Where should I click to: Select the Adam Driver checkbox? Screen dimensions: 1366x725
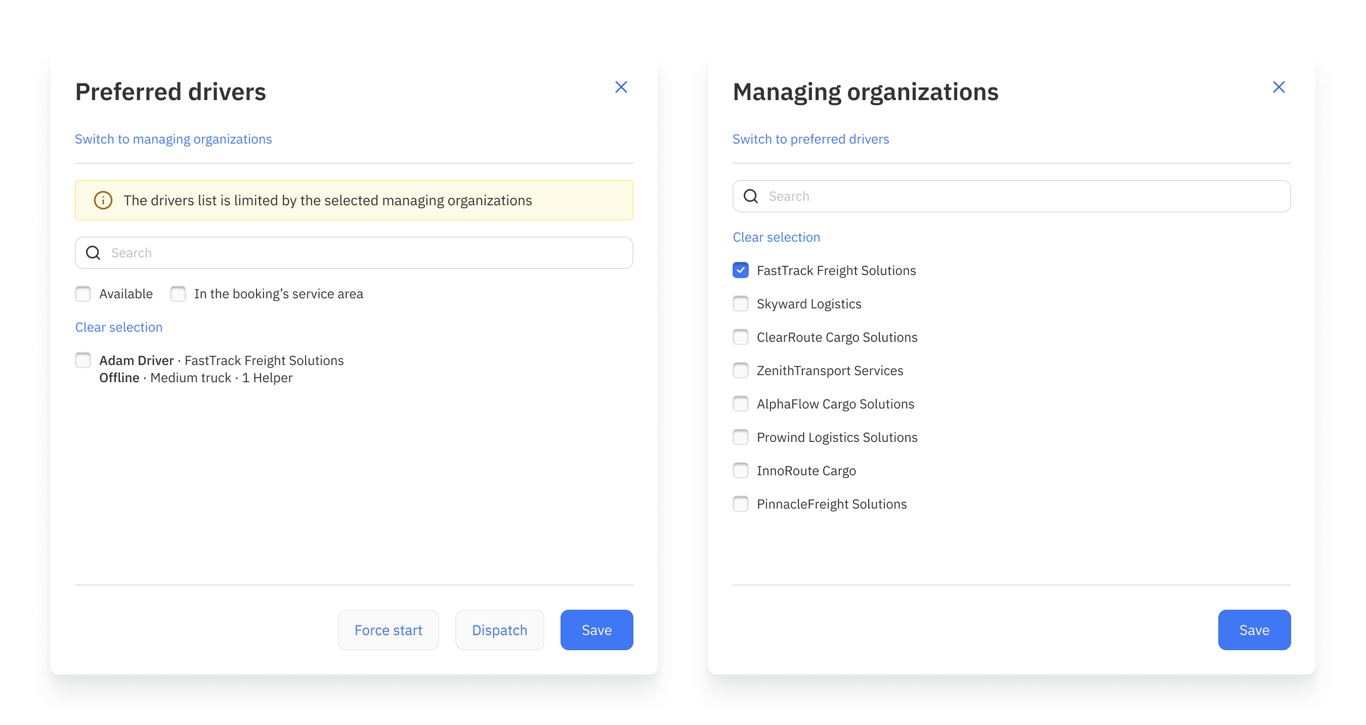click(83, 360)
